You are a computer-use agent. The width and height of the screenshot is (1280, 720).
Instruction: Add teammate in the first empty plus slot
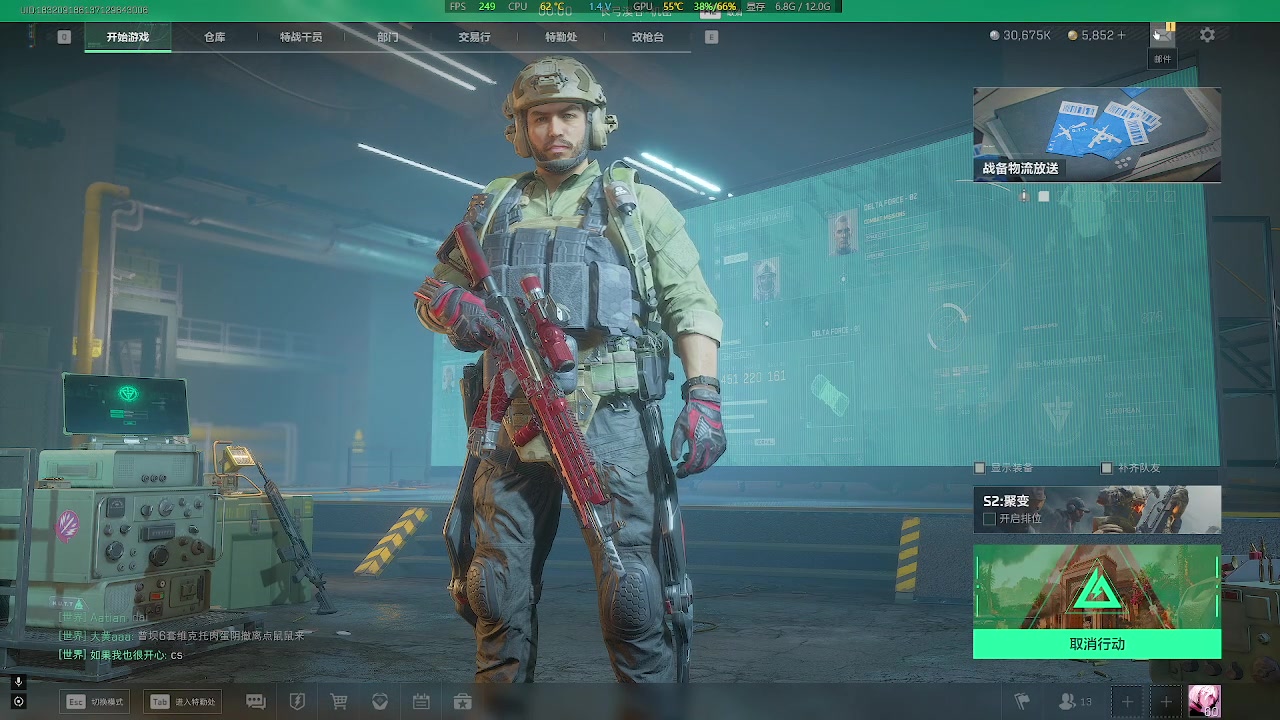pos(1127,702)
